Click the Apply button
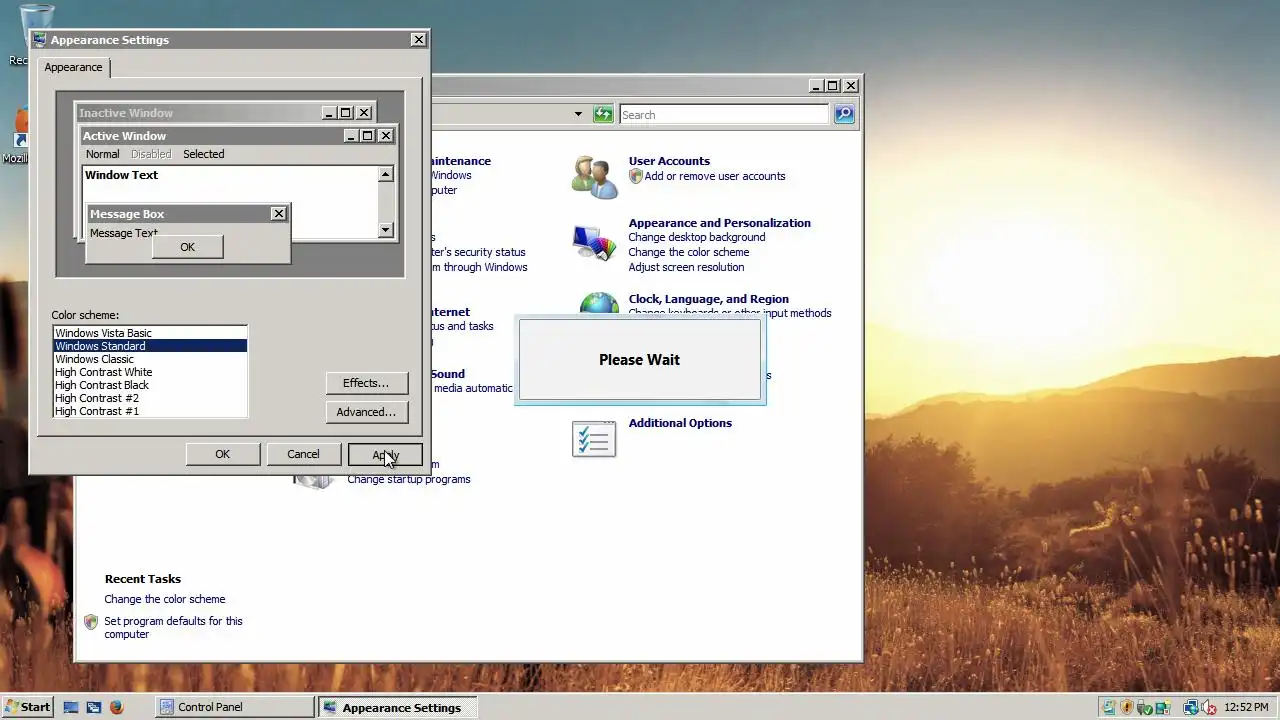The image size is (1280, 720). coord(385,454)
